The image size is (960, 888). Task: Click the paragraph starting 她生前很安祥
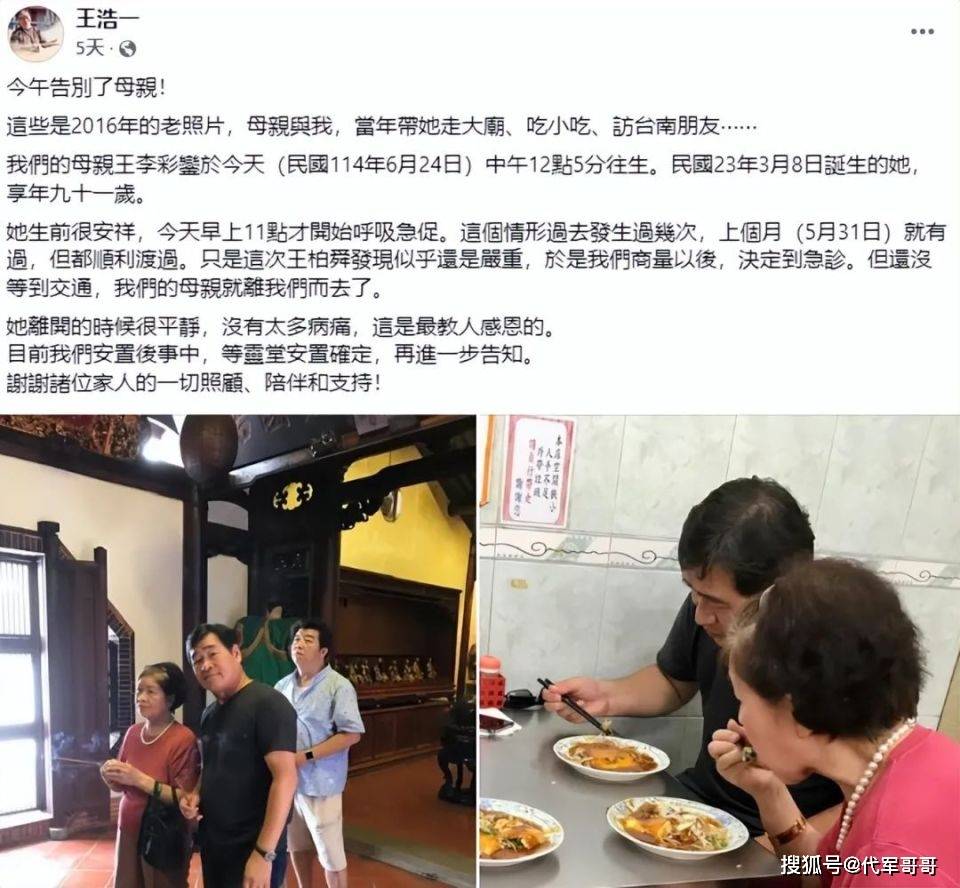476,260
